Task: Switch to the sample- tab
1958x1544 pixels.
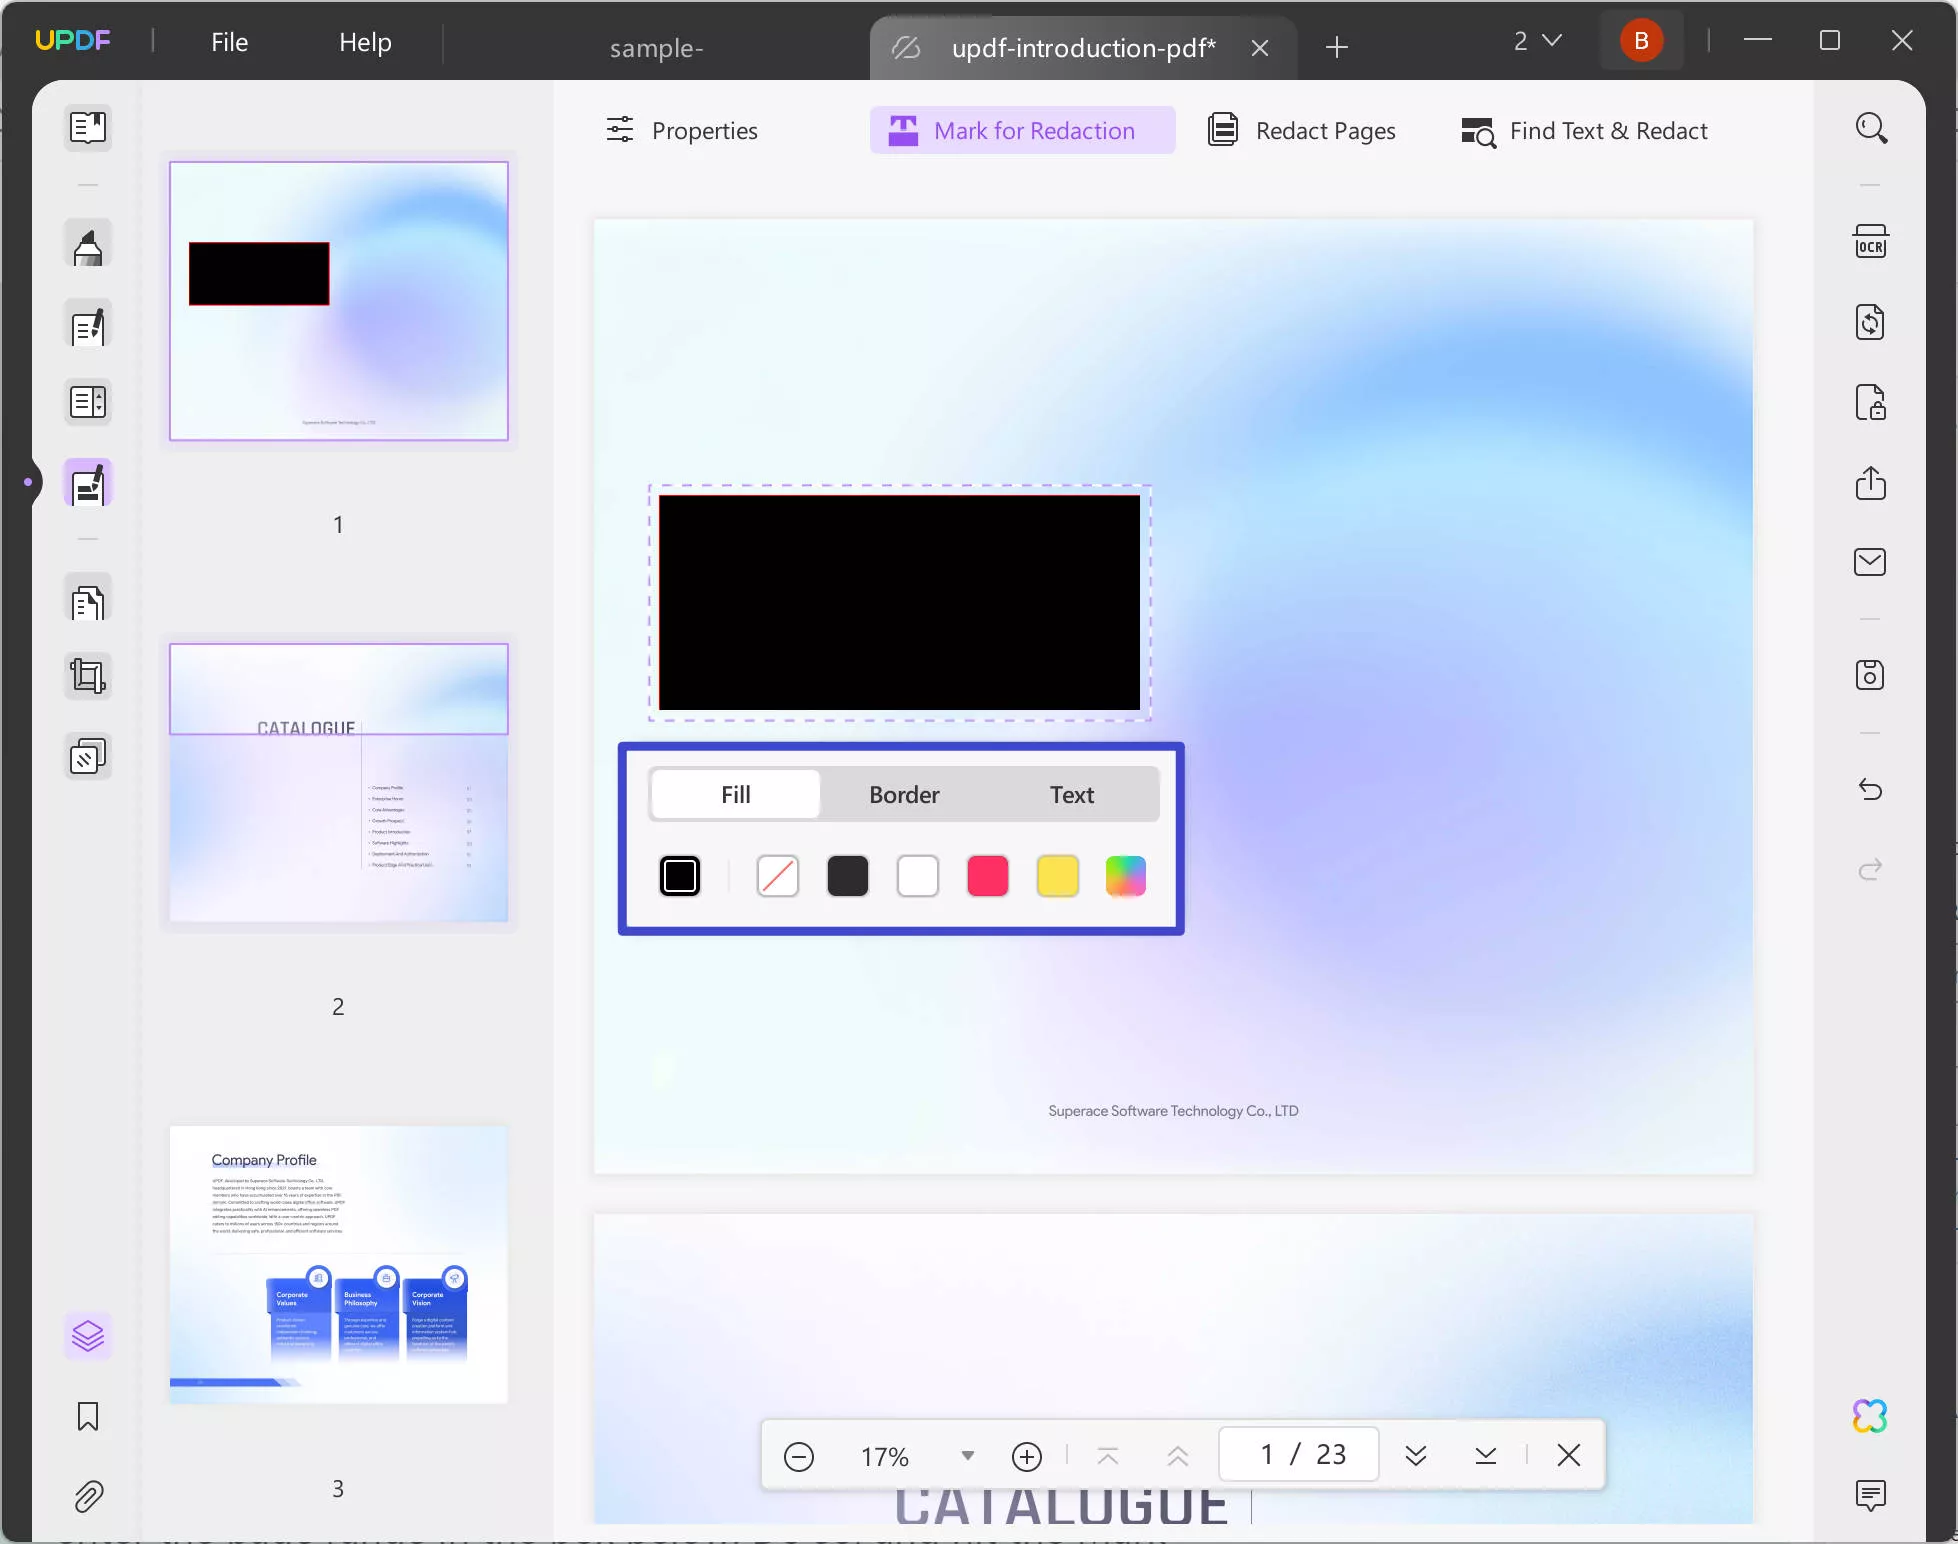Action: tap(656, 48)
